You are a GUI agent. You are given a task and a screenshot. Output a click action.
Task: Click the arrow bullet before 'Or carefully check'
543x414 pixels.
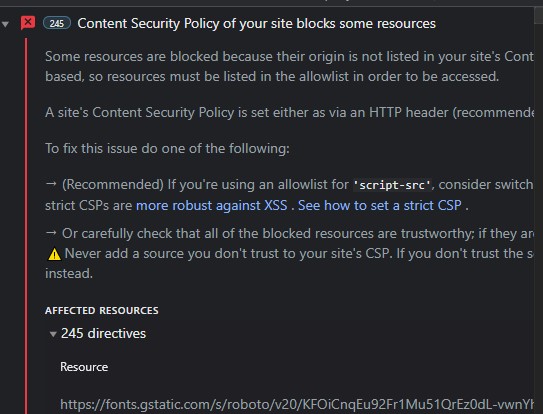(51, 233)
